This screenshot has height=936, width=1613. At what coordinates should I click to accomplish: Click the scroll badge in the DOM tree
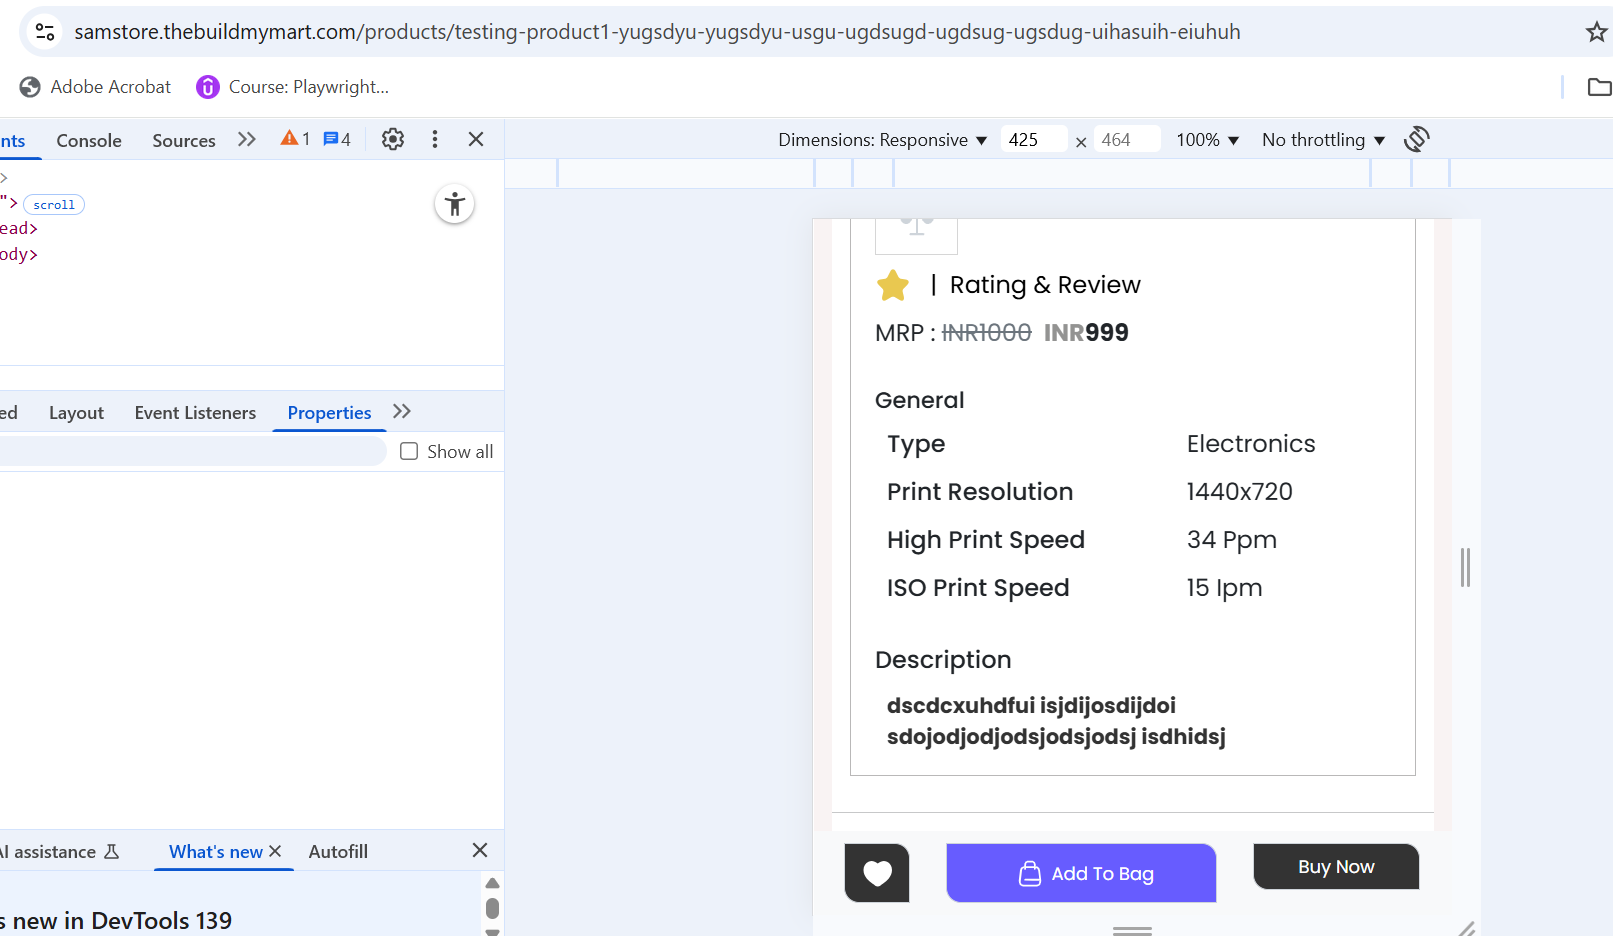54,205
